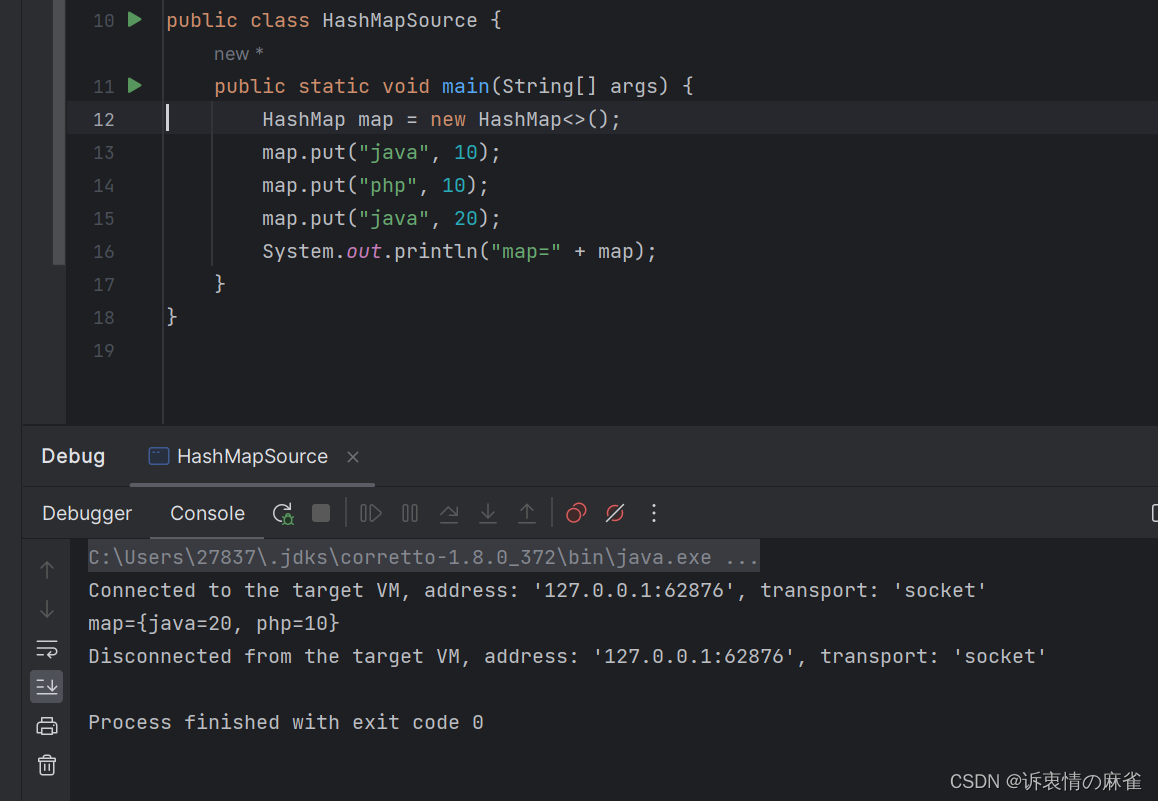Click the main method name

[x=465, y=86]
